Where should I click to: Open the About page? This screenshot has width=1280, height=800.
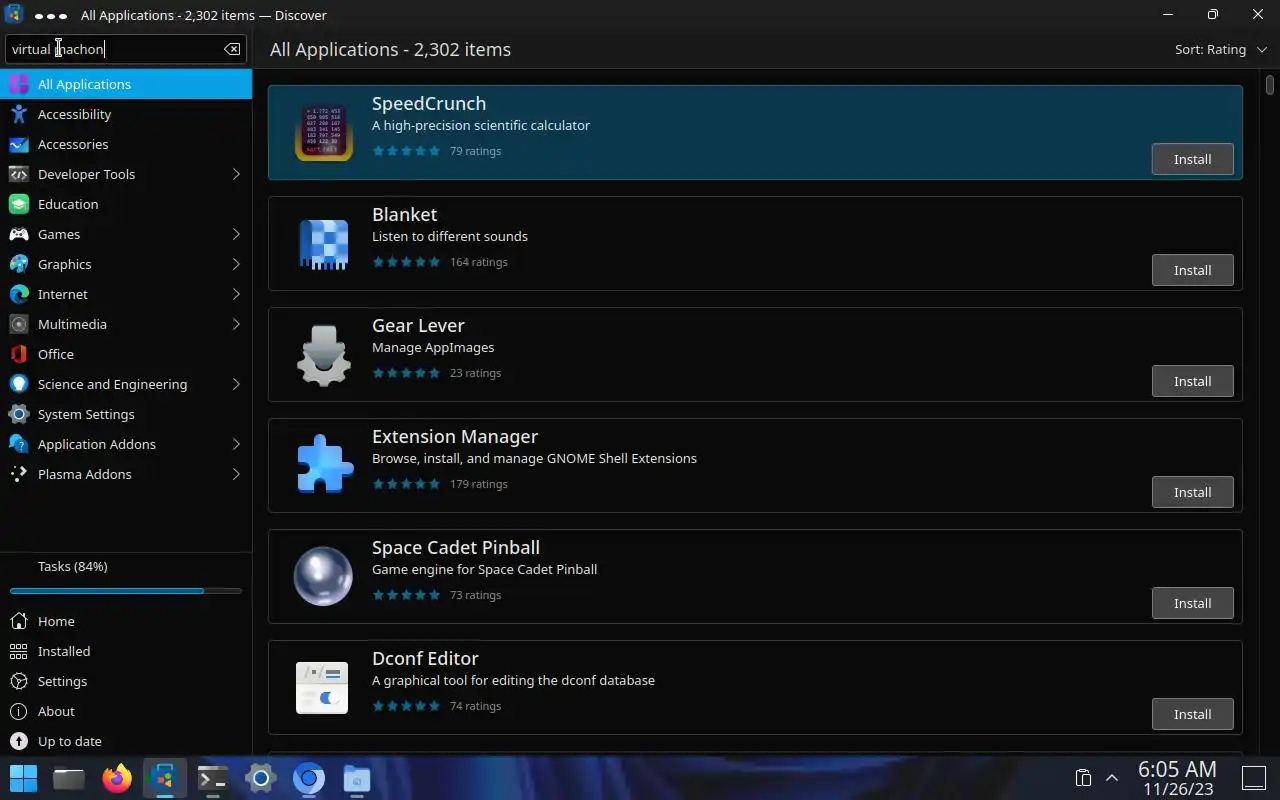[x=126, y=711]
